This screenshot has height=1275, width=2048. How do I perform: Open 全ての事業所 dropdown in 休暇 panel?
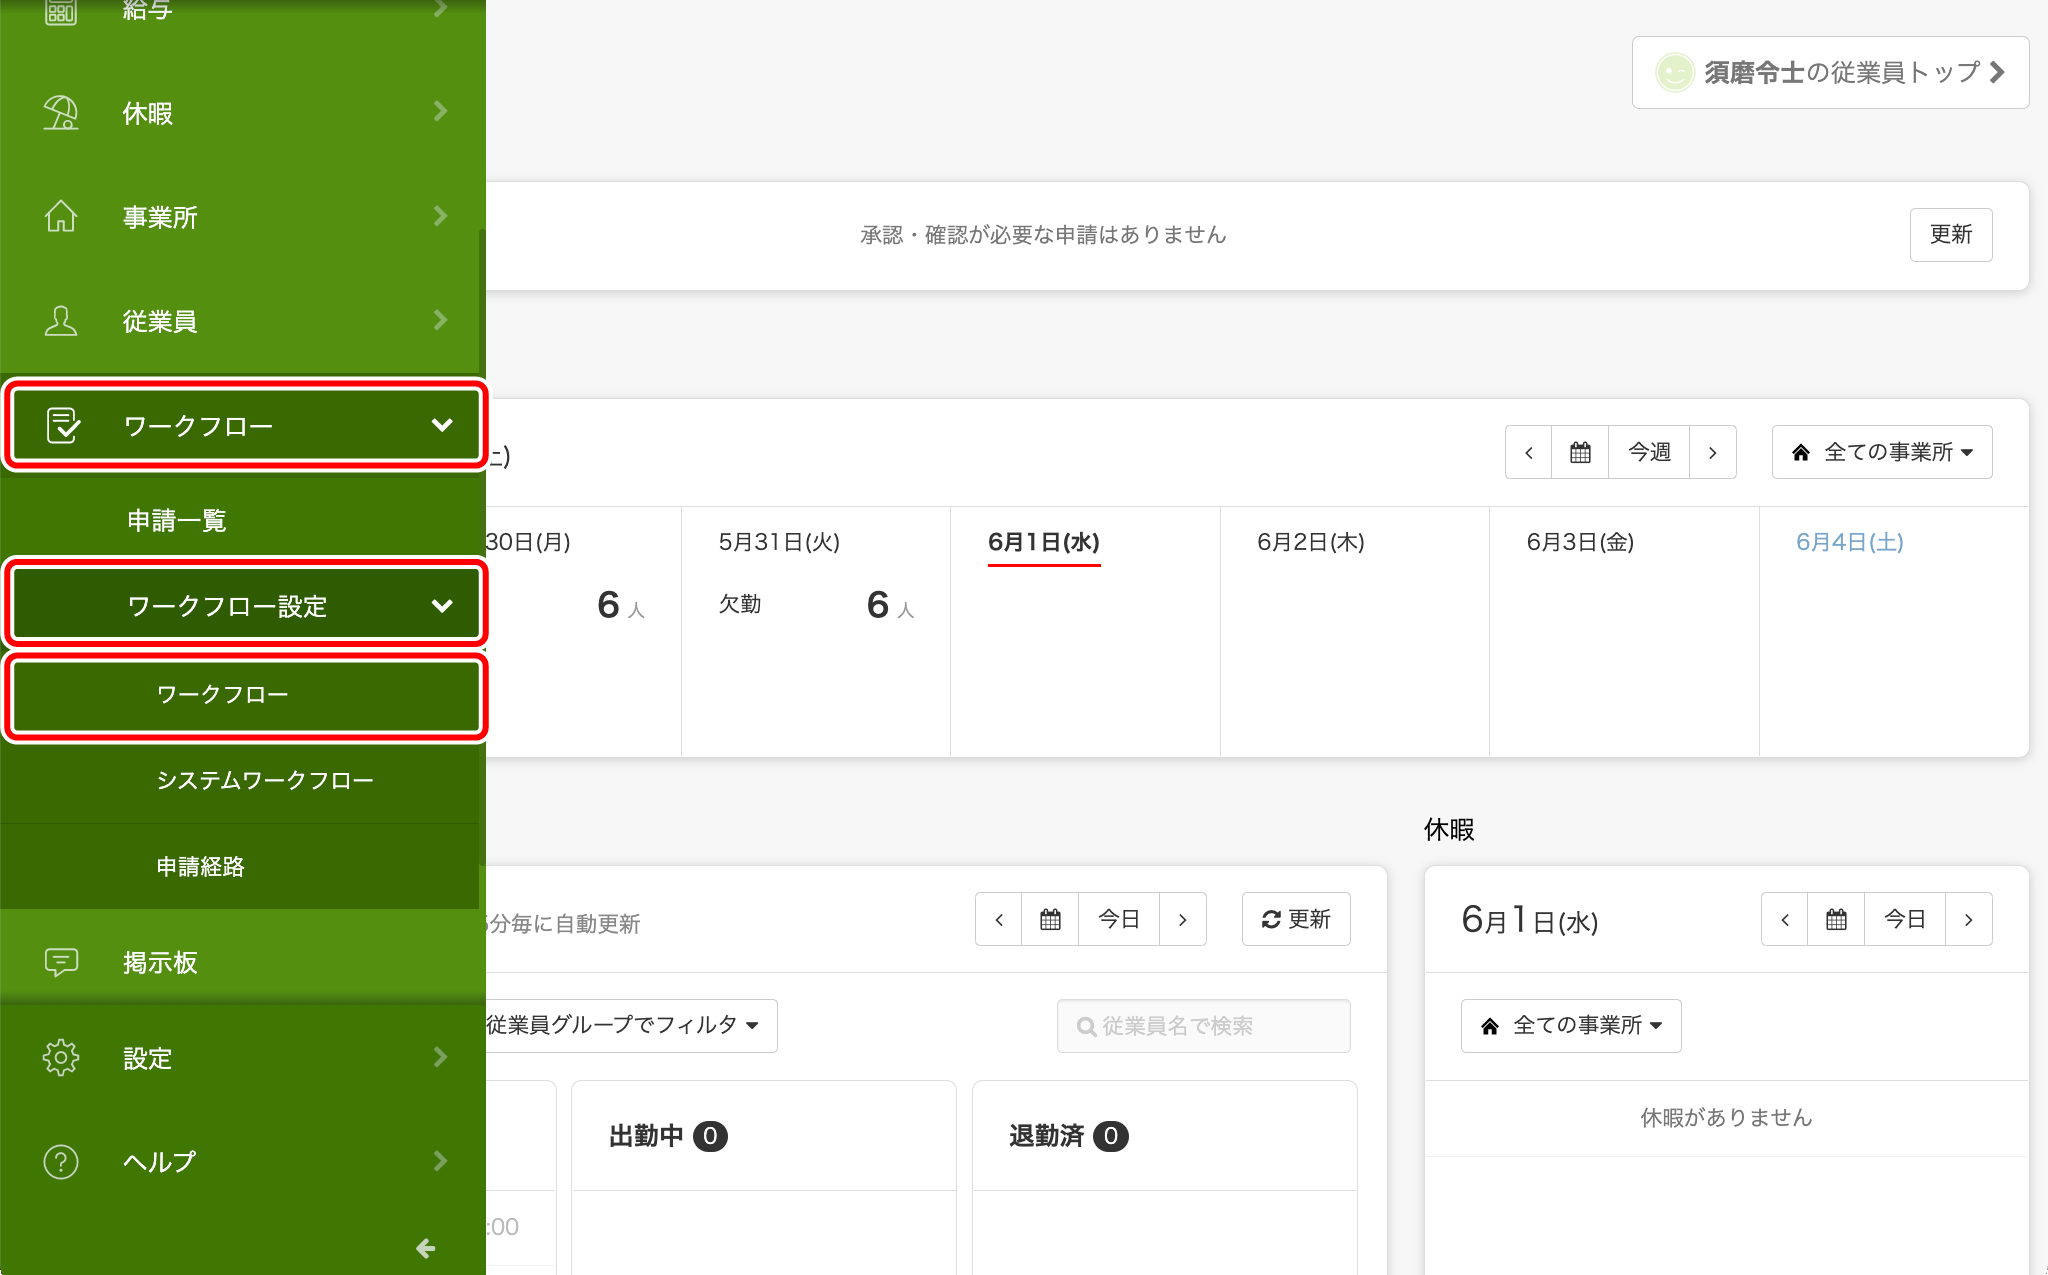click(x=1571, y=1026)
